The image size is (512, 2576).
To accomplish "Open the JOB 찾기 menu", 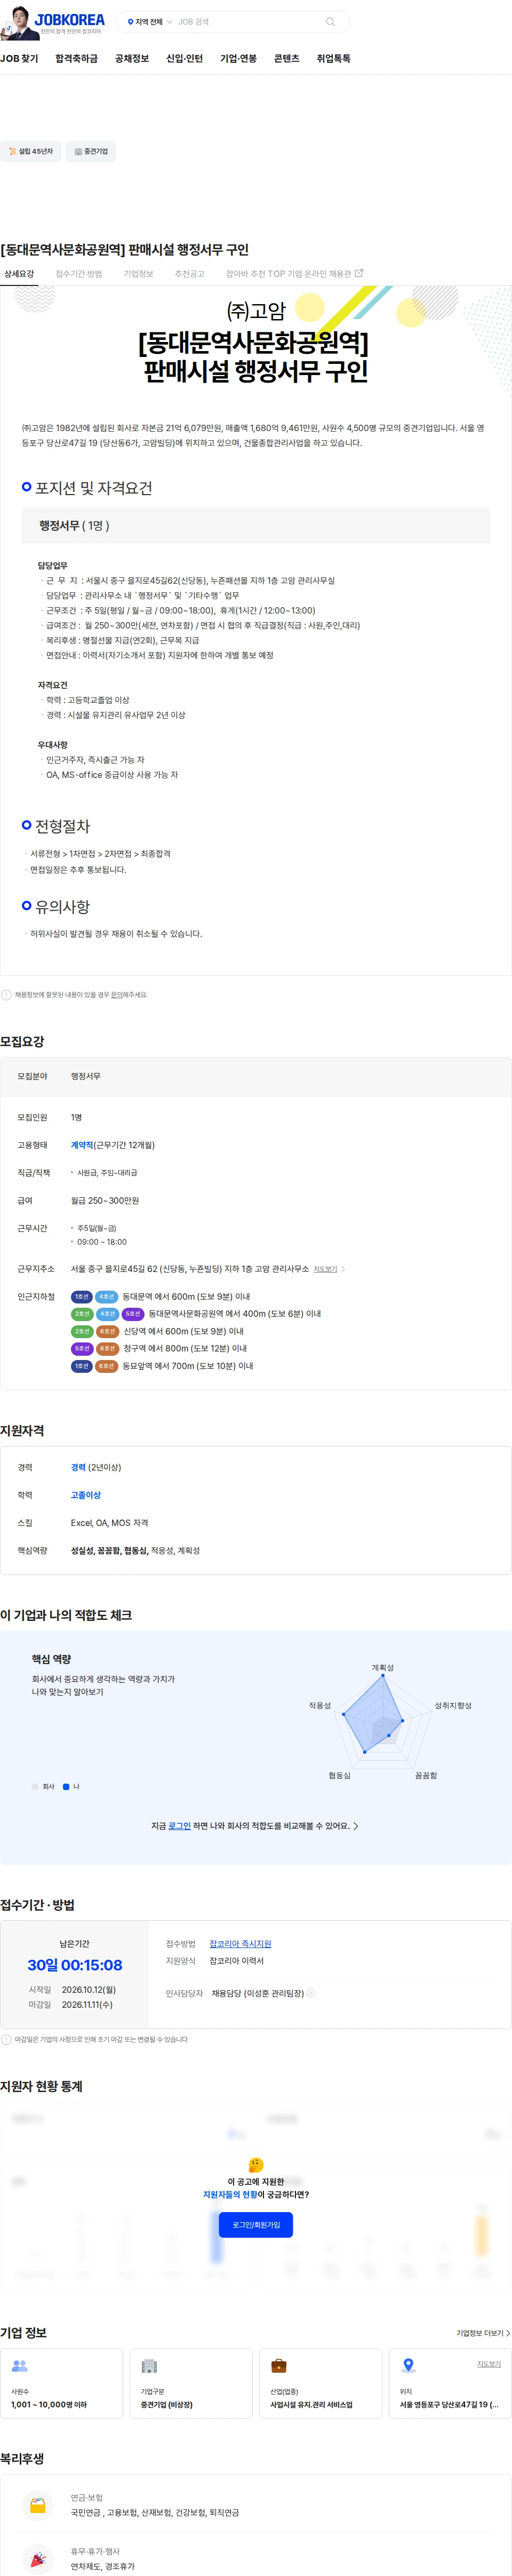I will click(19, 59).
